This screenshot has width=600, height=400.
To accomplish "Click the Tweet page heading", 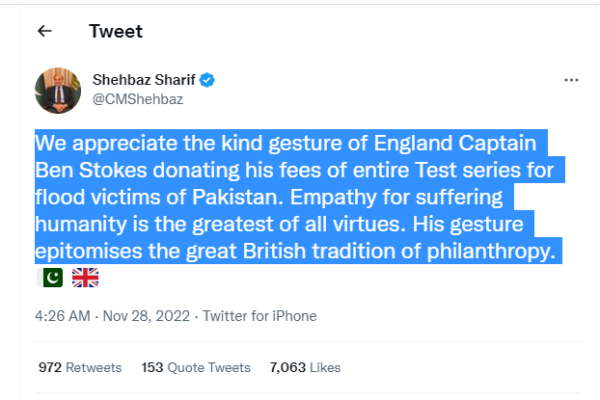I will 116,31.
